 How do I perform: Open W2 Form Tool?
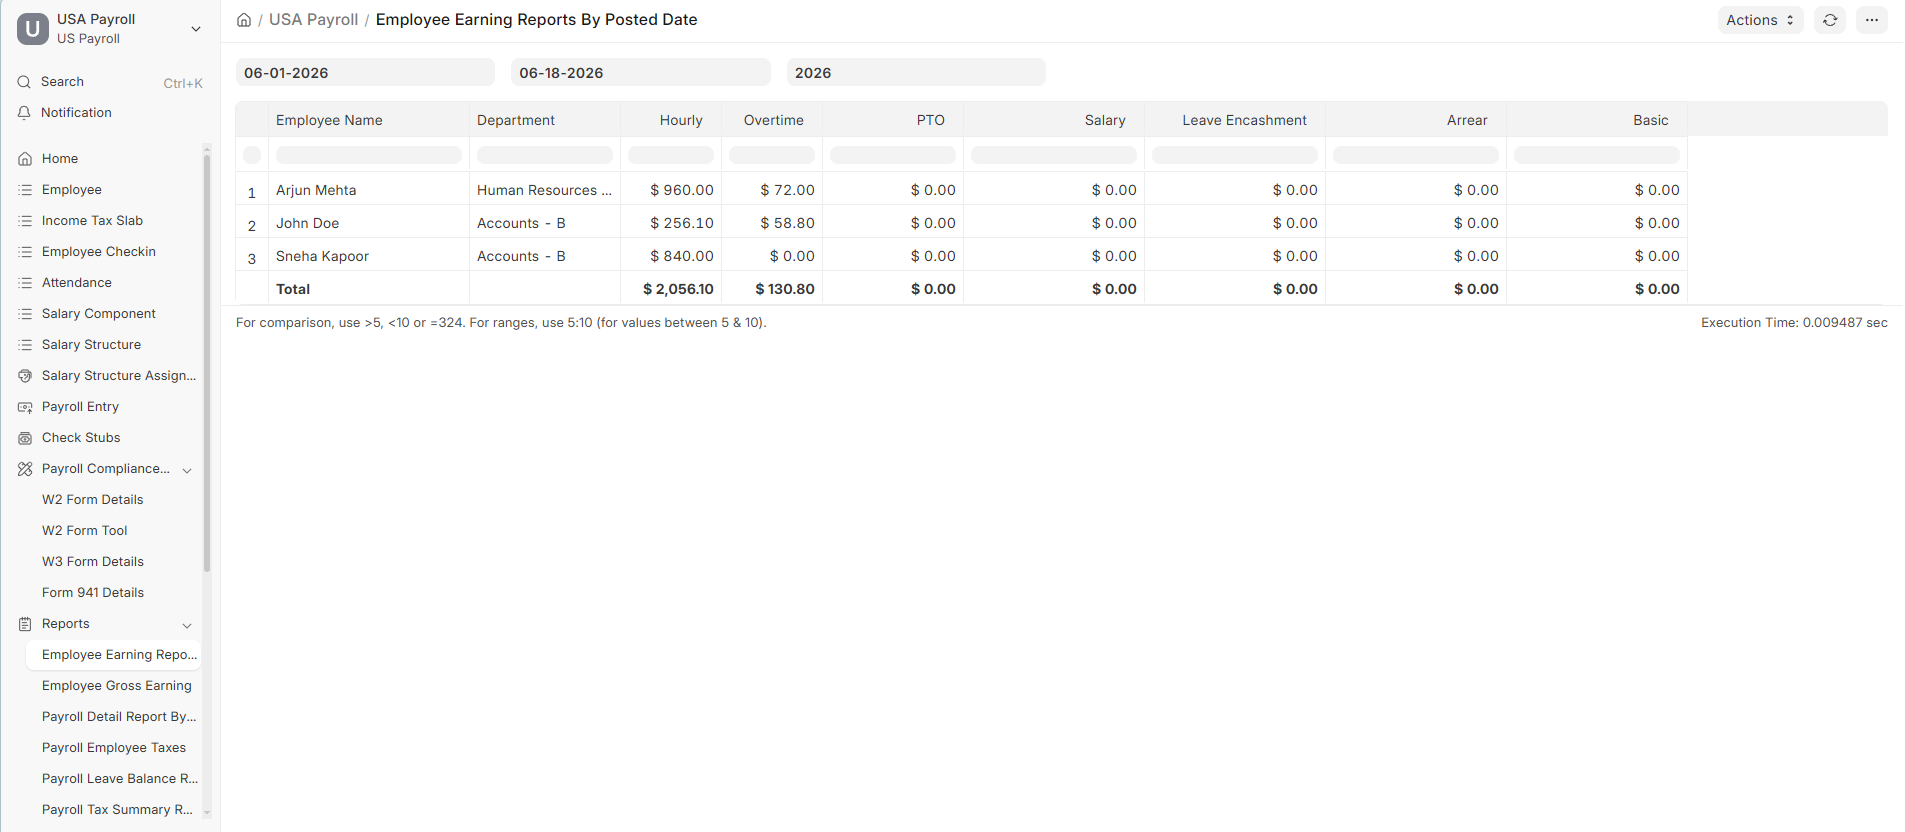[x=85, y=531]
